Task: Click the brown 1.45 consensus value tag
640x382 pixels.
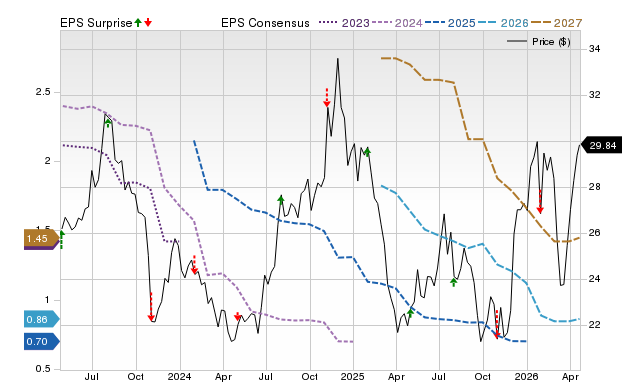Action: [42, 239]
